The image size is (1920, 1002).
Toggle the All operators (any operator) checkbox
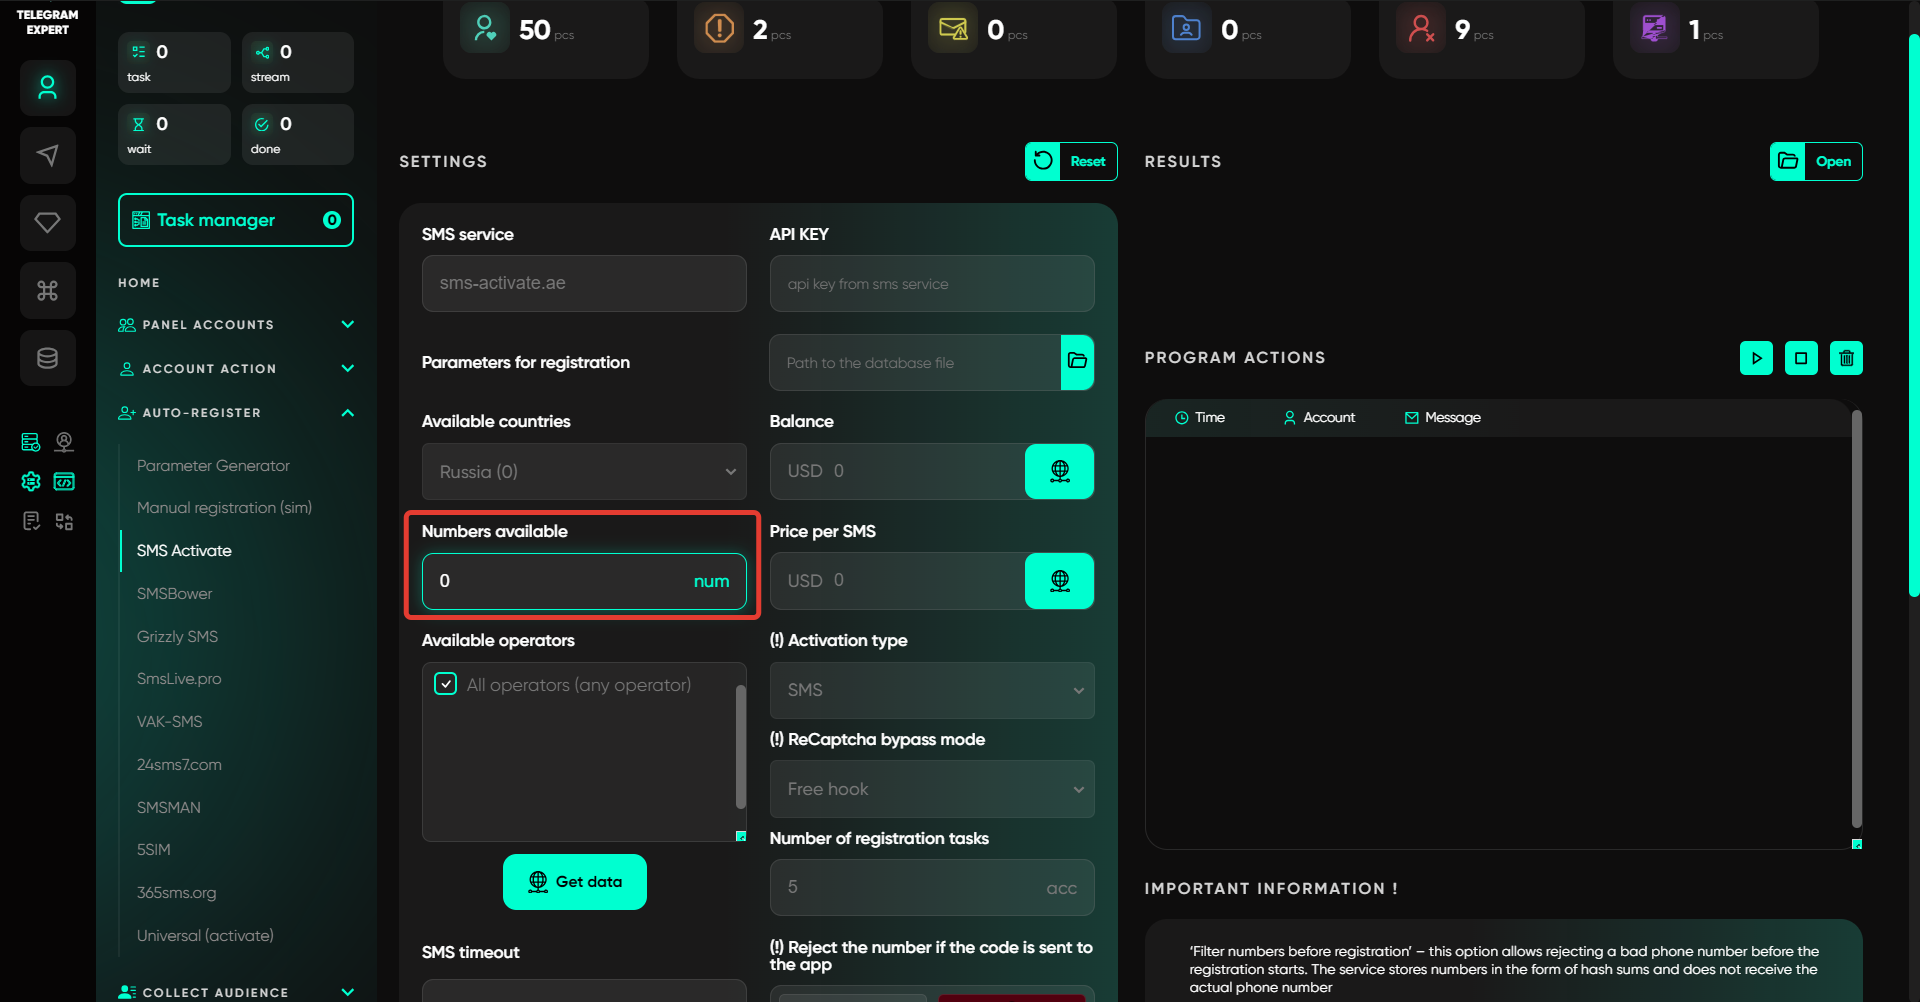pos(446,685)
